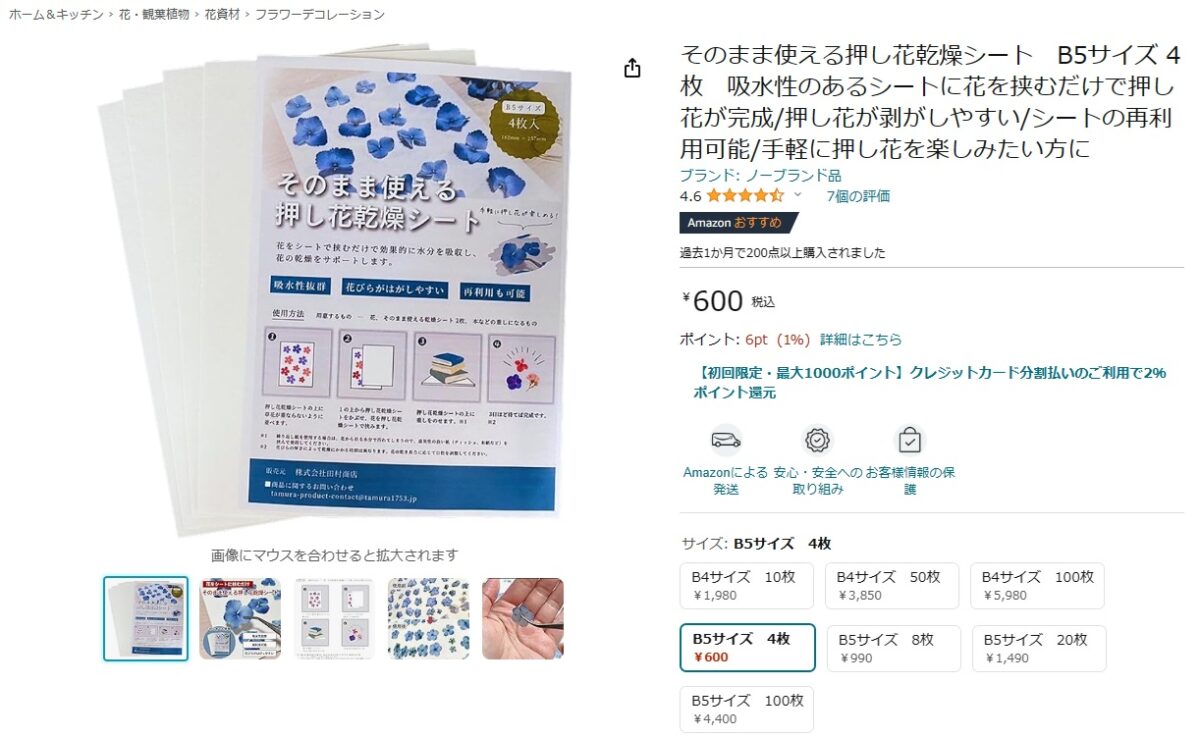Choose B5サイズ 20枚 option
The height and width of the screenshot is (737, 1200).
1039,648
